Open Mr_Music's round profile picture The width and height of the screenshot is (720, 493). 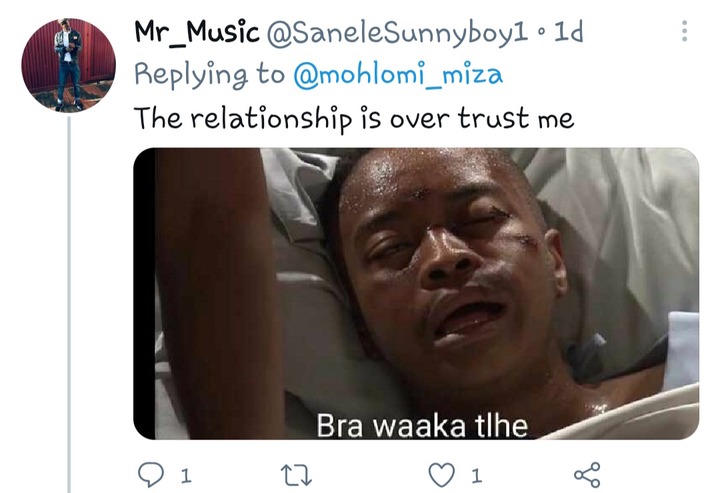point(68,65)
